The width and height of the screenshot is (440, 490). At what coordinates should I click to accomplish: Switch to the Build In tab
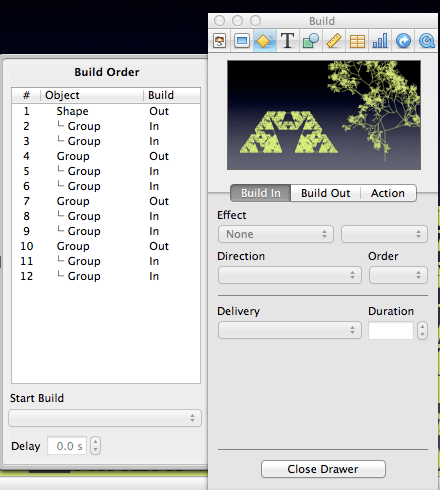[261, 193]
